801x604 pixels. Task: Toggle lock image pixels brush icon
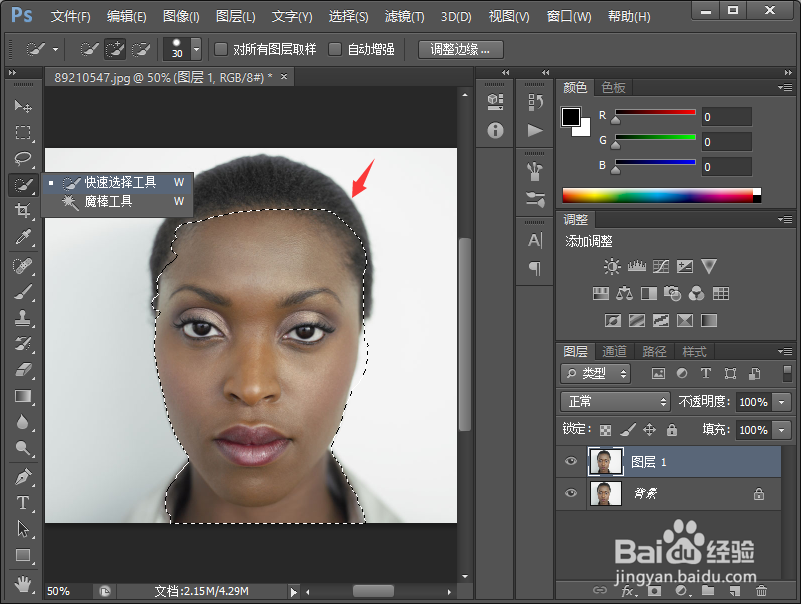click(x=627, y=430)
